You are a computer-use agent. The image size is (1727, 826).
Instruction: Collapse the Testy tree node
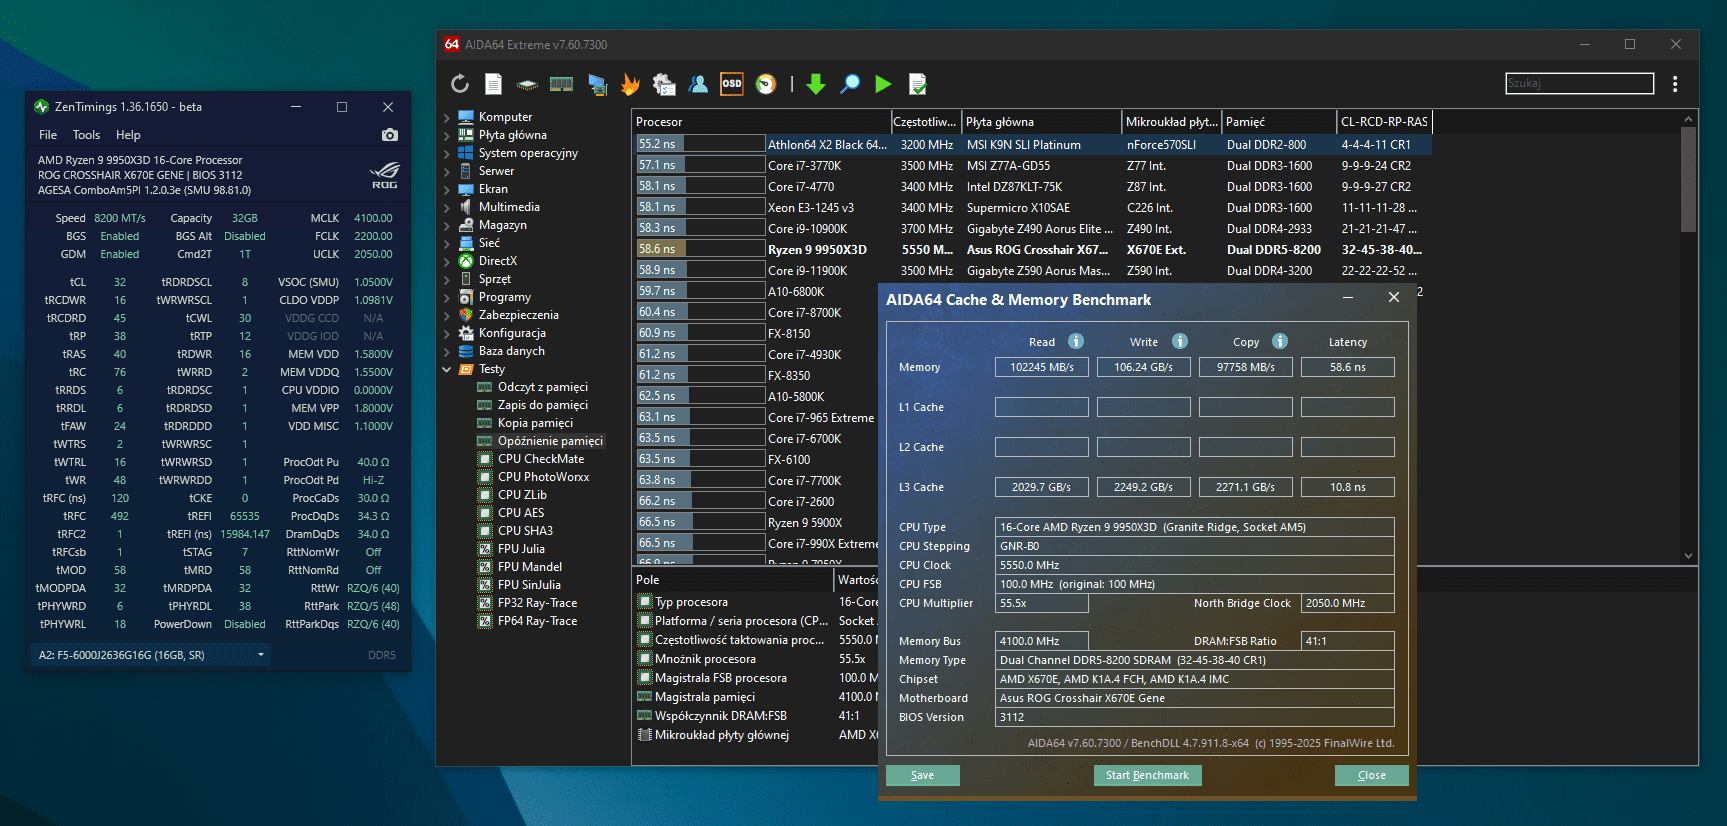point(447,370)
